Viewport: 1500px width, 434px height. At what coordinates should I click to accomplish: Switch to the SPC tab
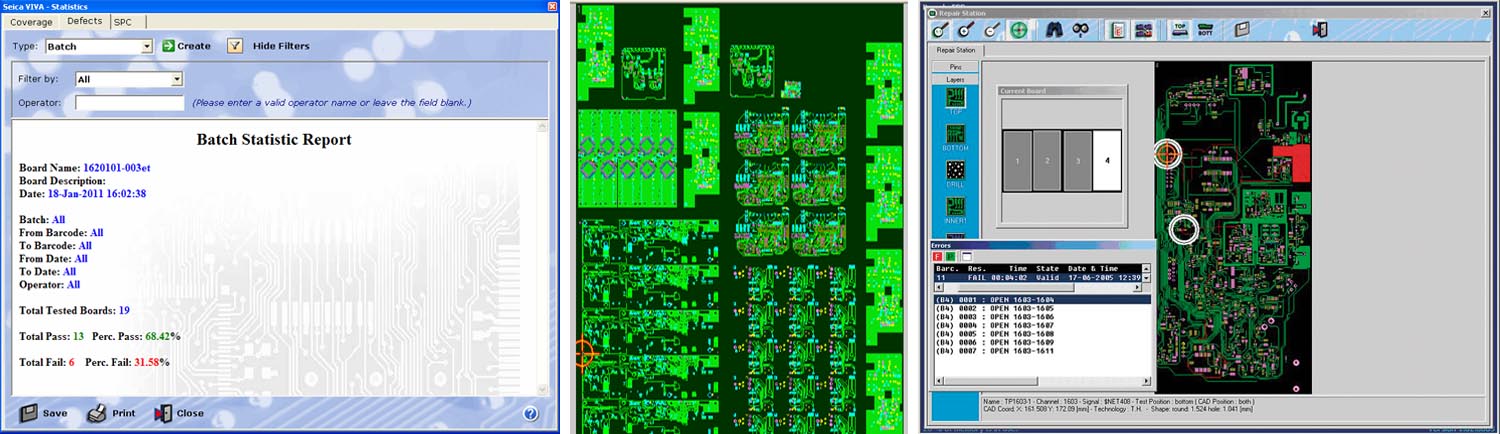pyautogui.click(x=122, y=21)
